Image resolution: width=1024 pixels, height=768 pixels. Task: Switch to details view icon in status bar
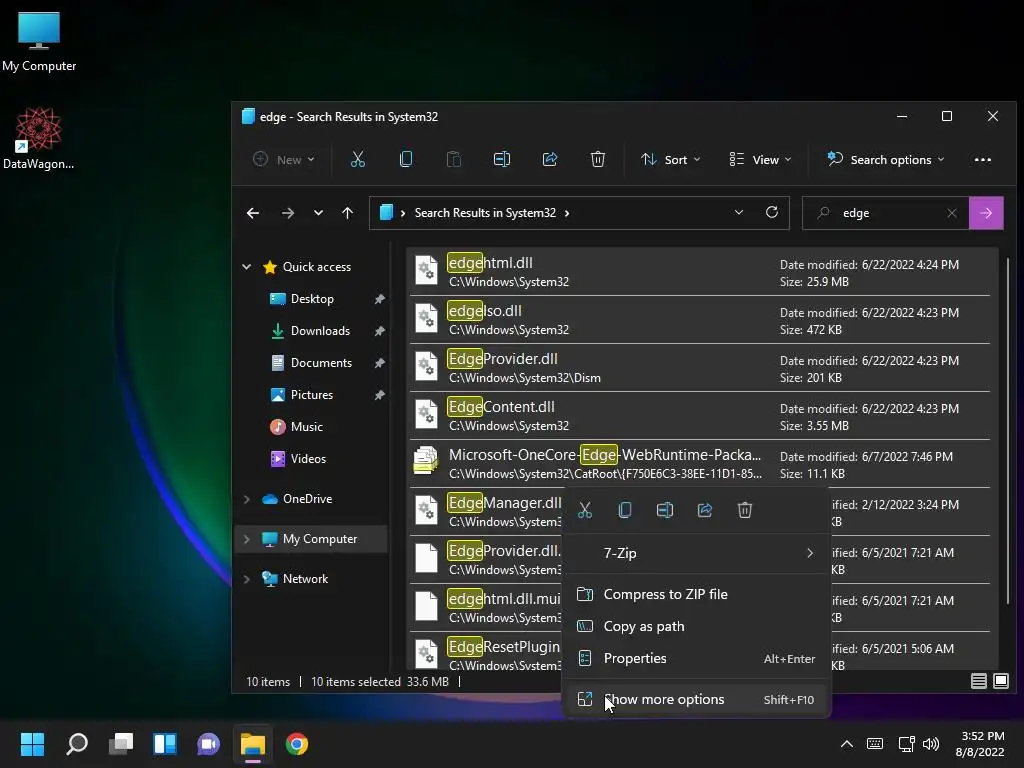(x=978, y=681)
